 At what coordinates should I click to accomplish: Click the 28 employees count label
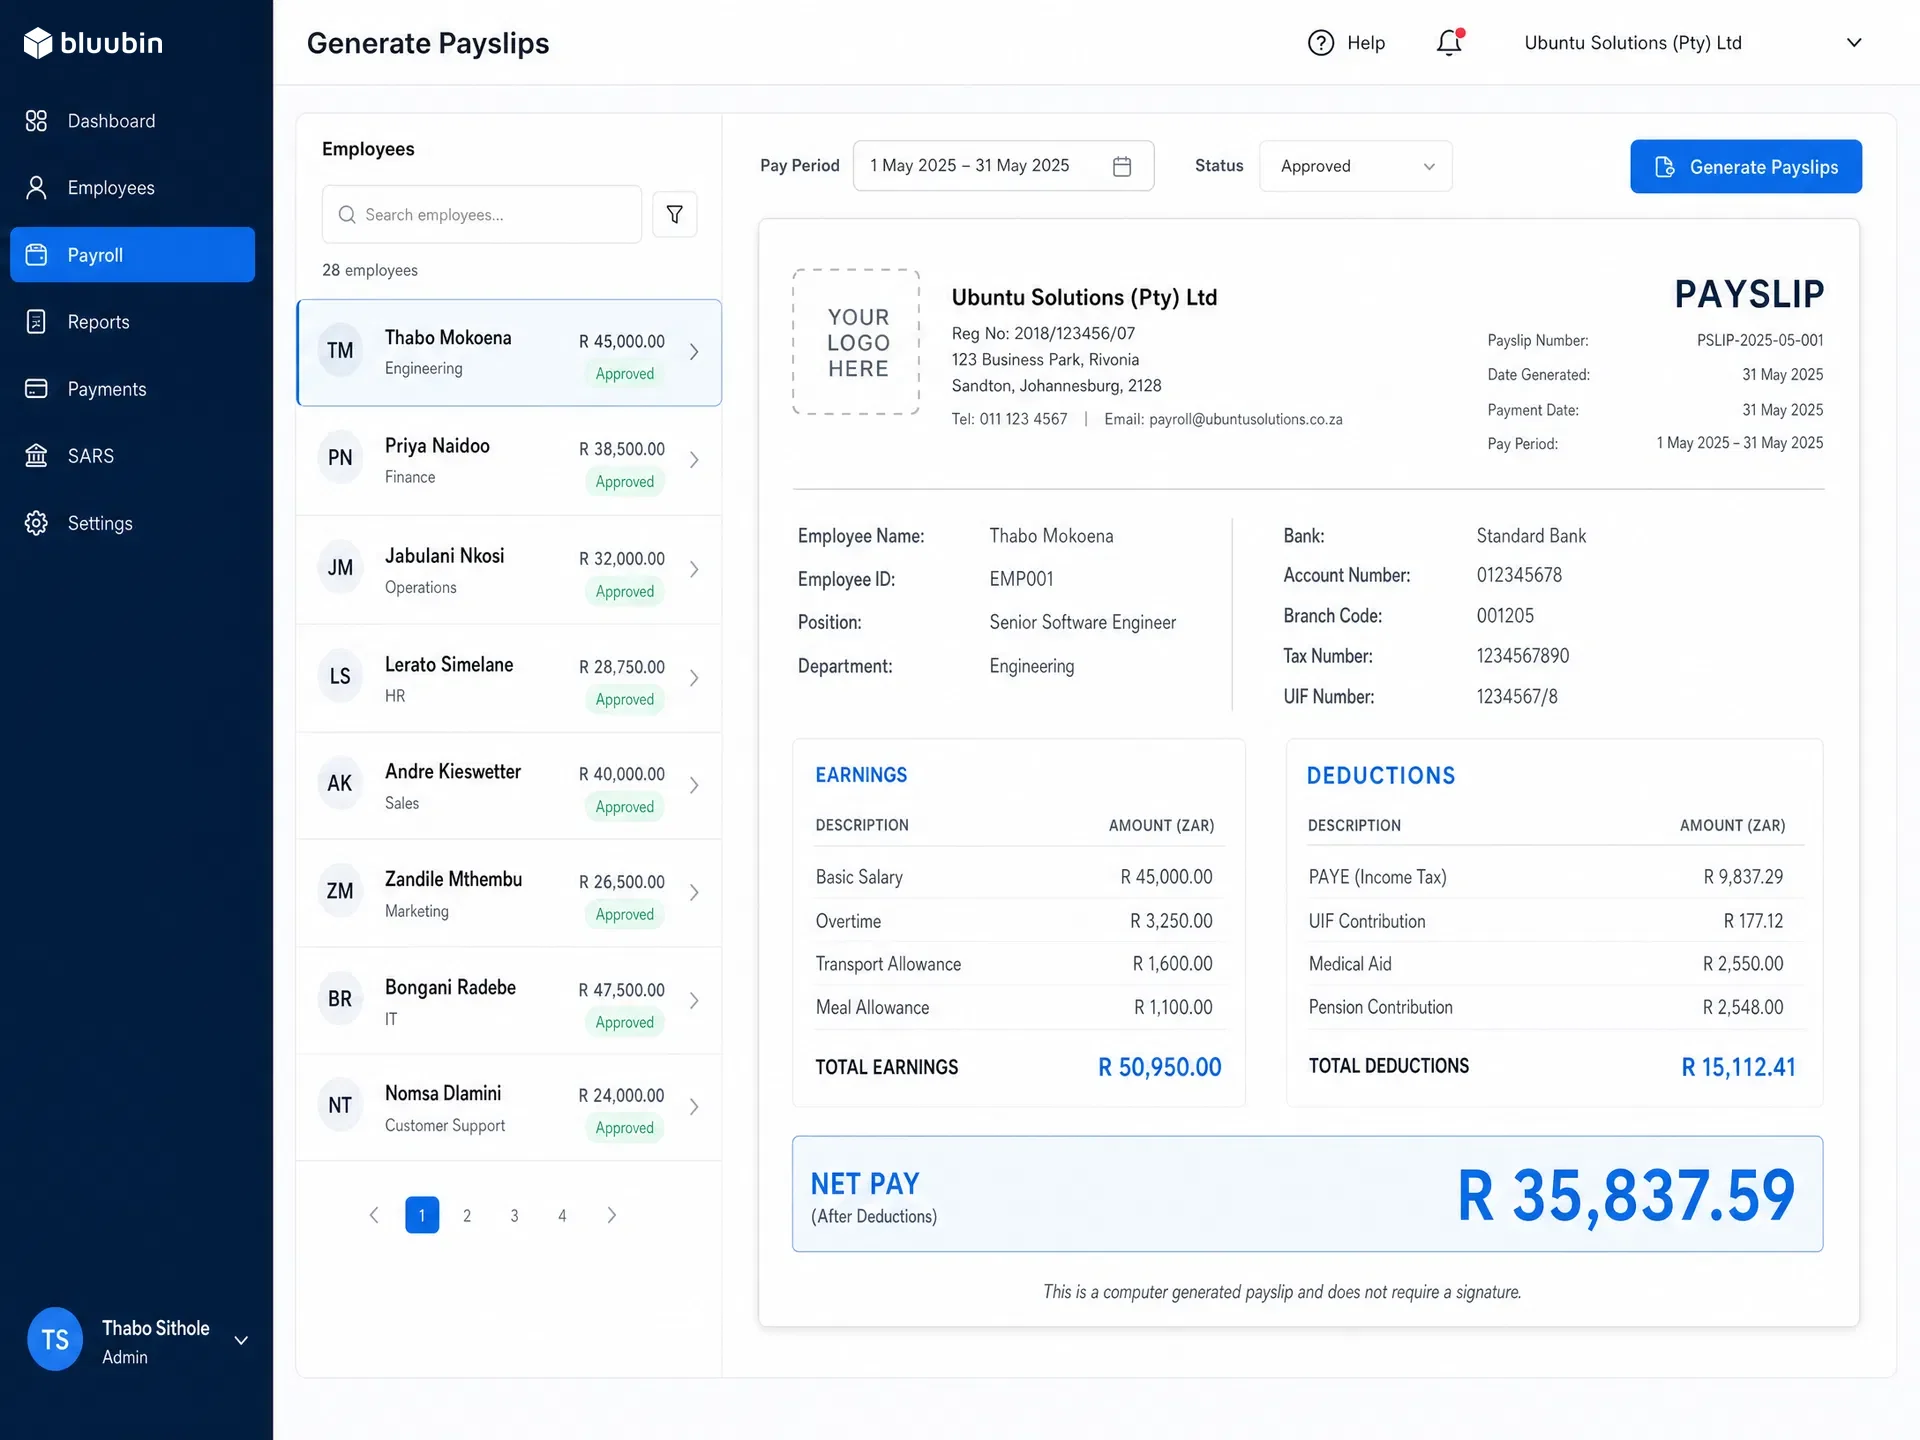pos(370,270)
